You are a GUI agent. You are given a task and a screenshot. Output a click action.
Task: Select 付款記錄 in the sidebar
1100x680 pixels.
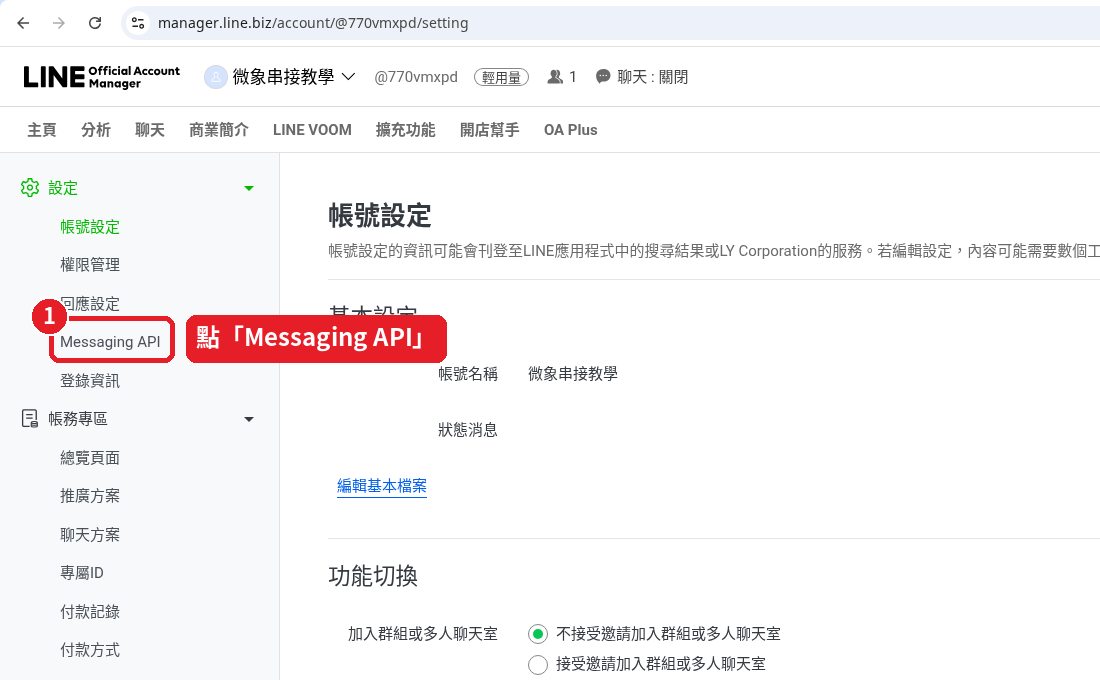click(90, 611)
